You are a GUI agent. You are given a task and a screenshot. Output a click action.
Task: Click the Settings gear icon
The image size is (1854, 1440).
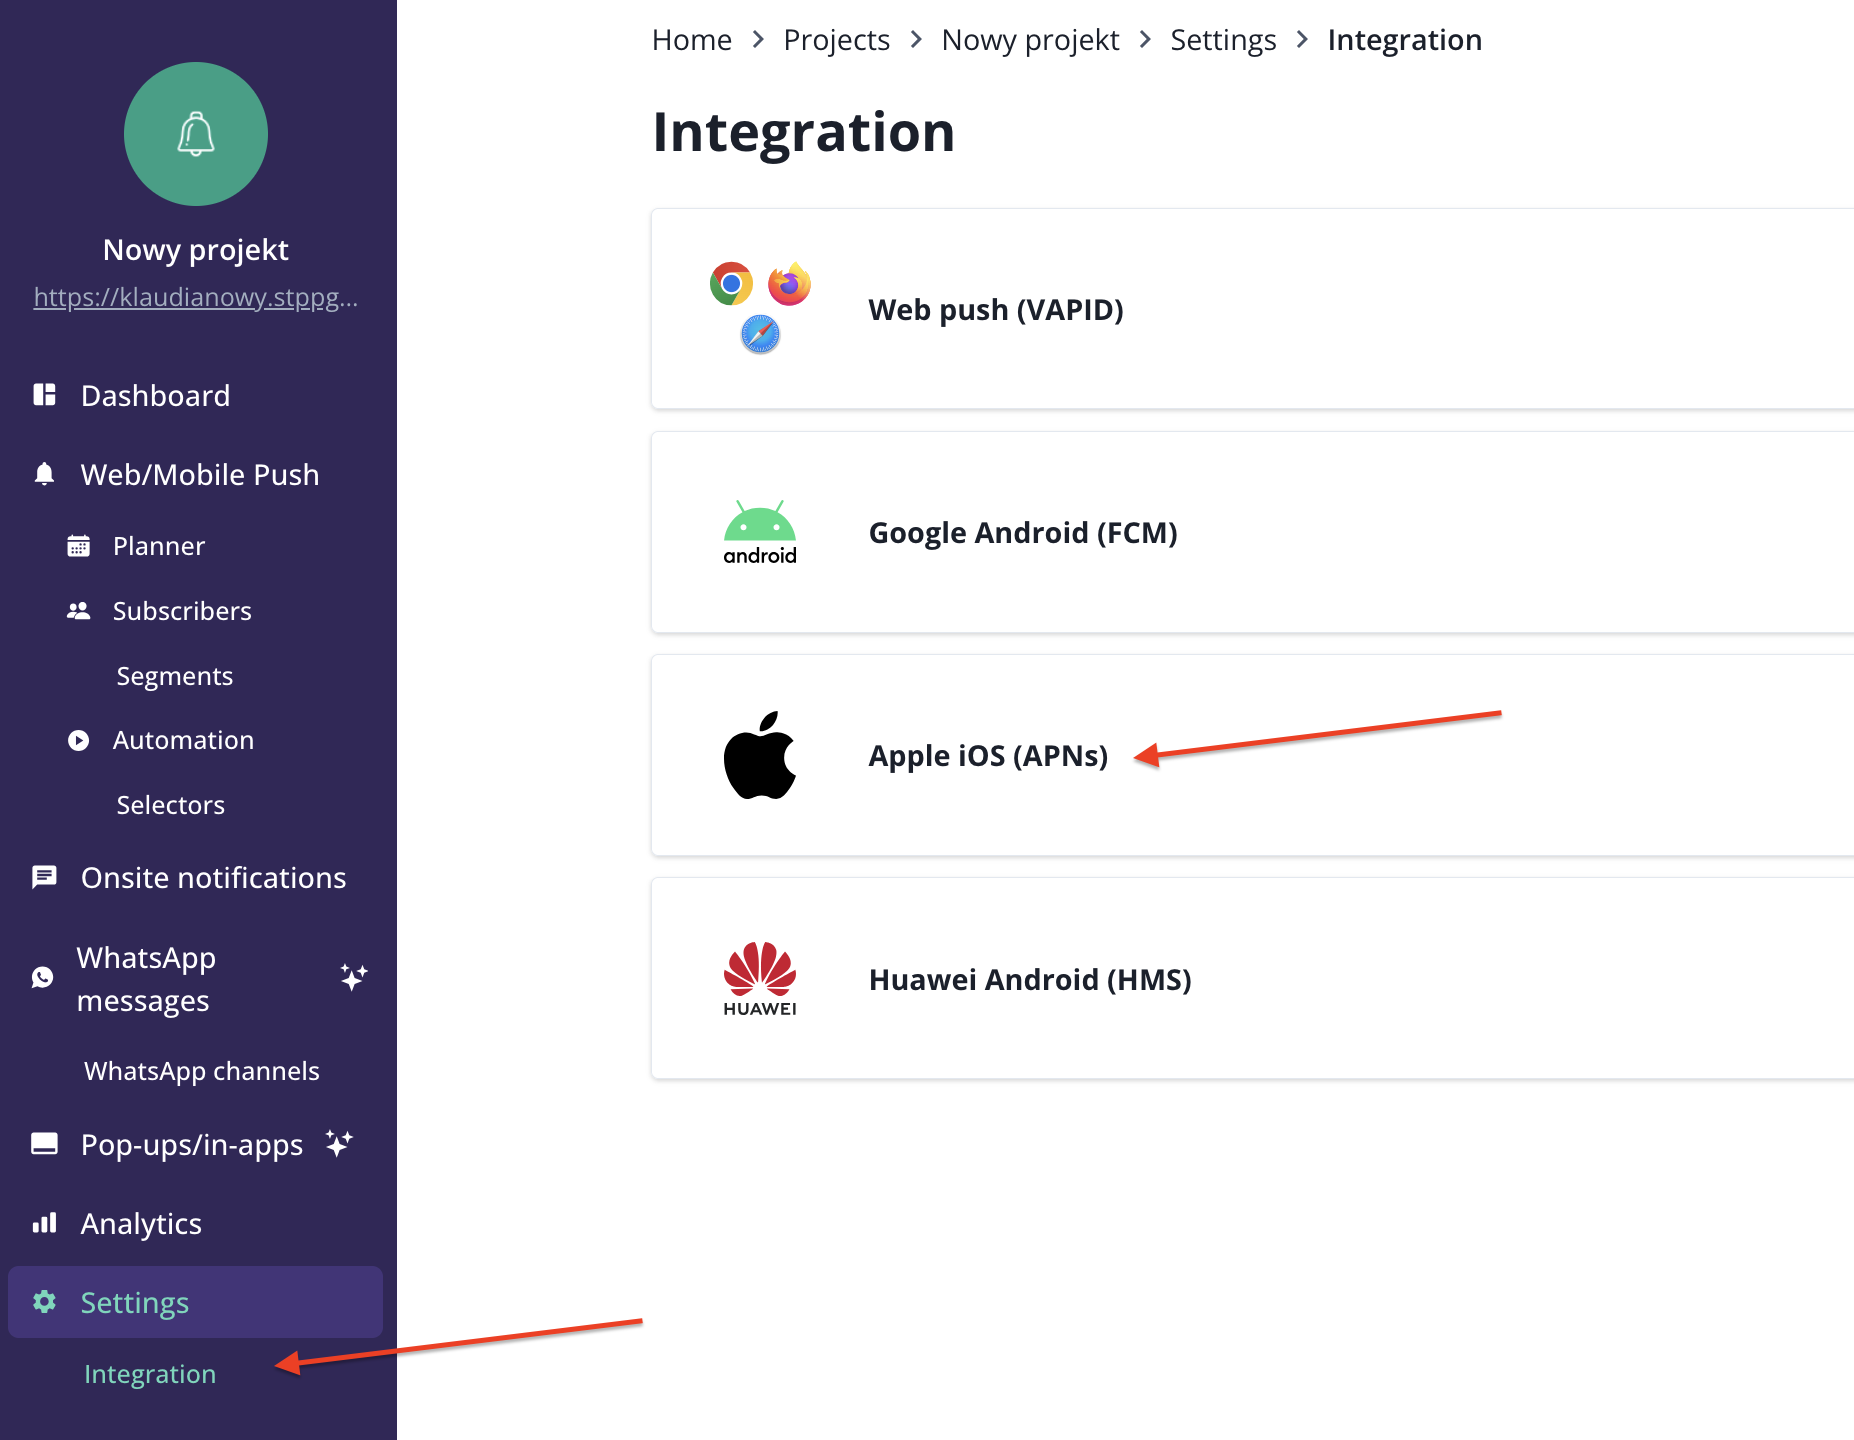[x=45, y=1302]
